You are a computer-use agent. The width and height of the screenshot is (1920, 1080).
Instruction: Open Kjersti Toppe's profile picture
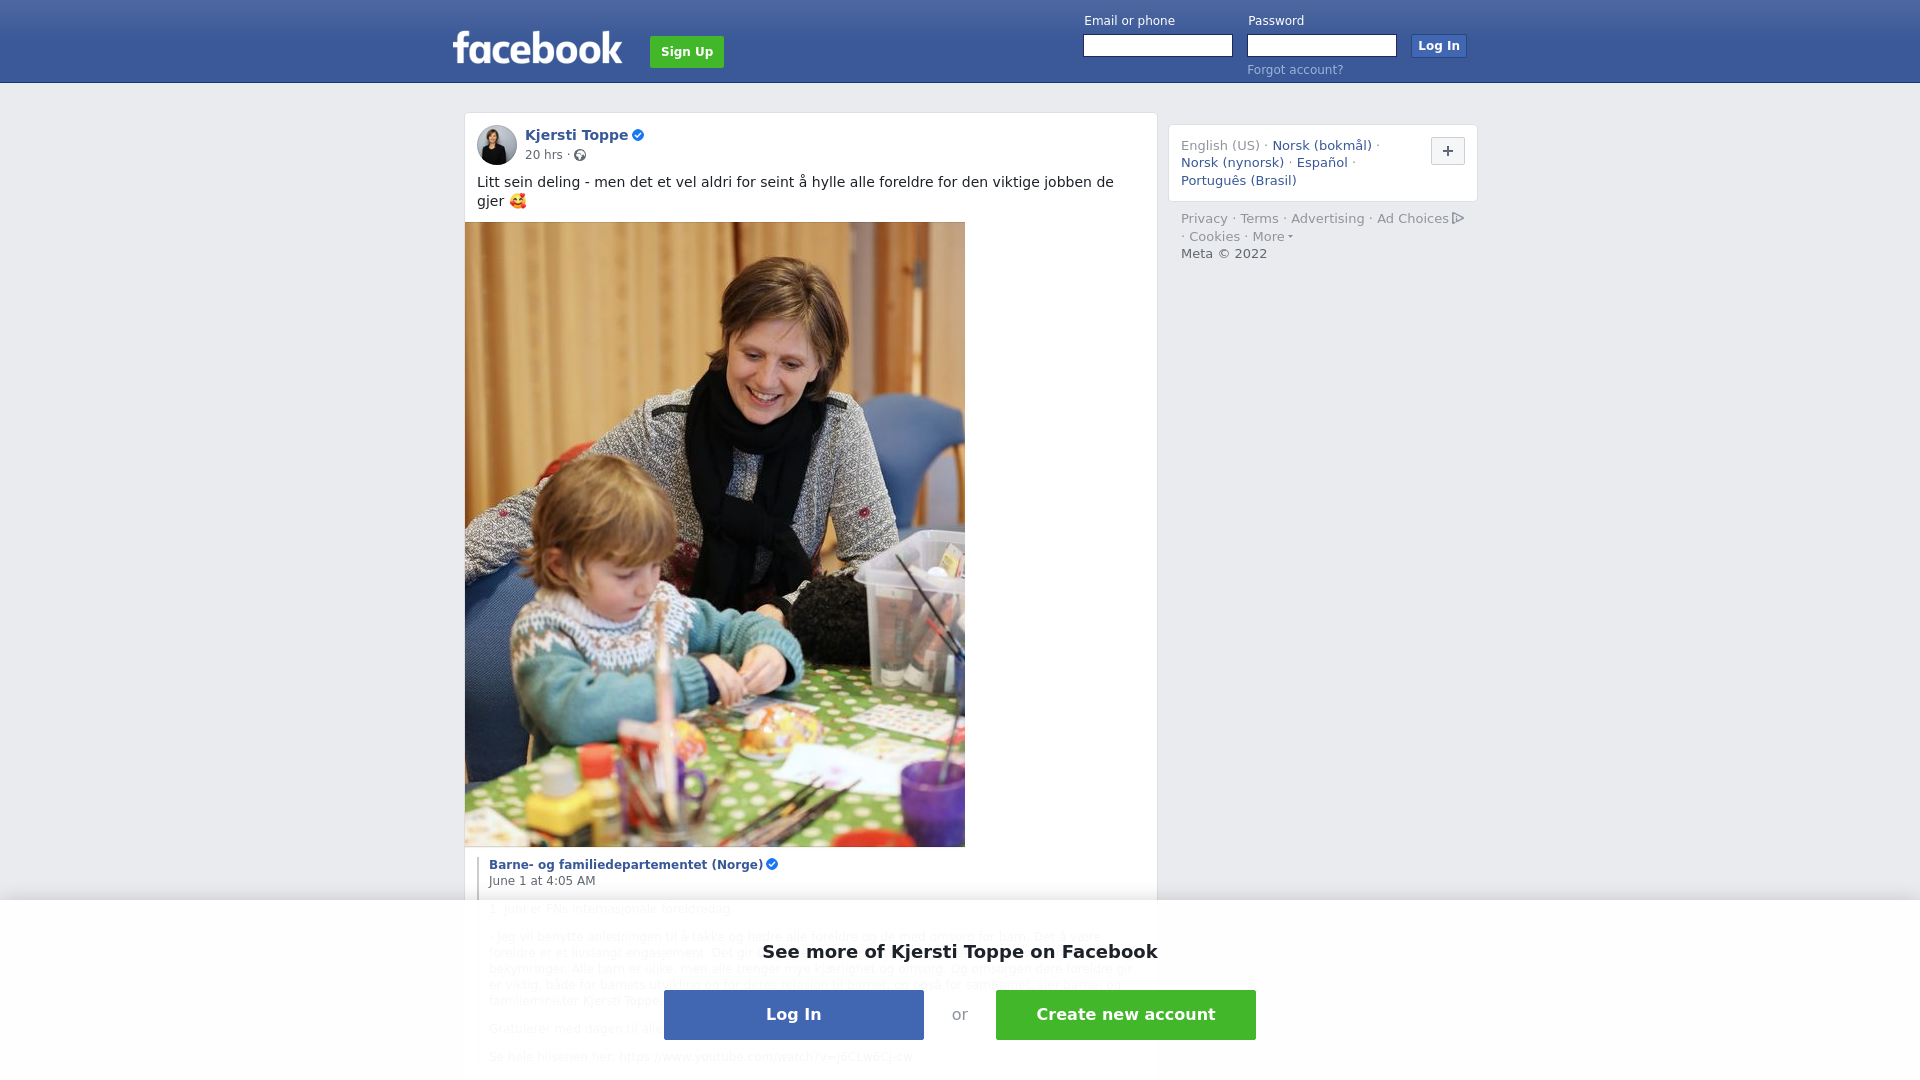(x=497, y=145)
